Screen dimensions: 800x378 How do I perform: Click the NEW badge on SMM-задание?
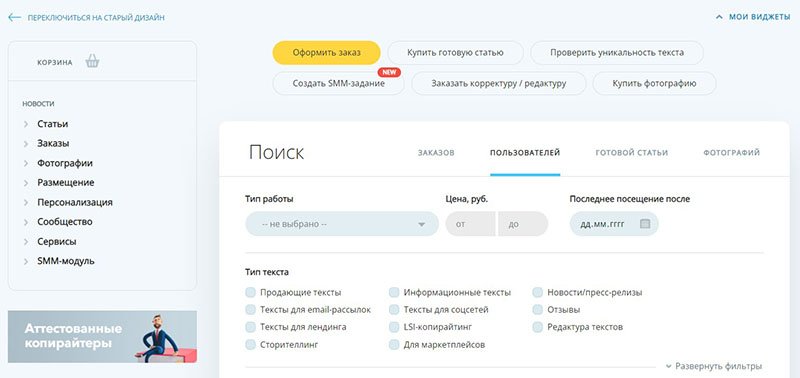[389, 72]
